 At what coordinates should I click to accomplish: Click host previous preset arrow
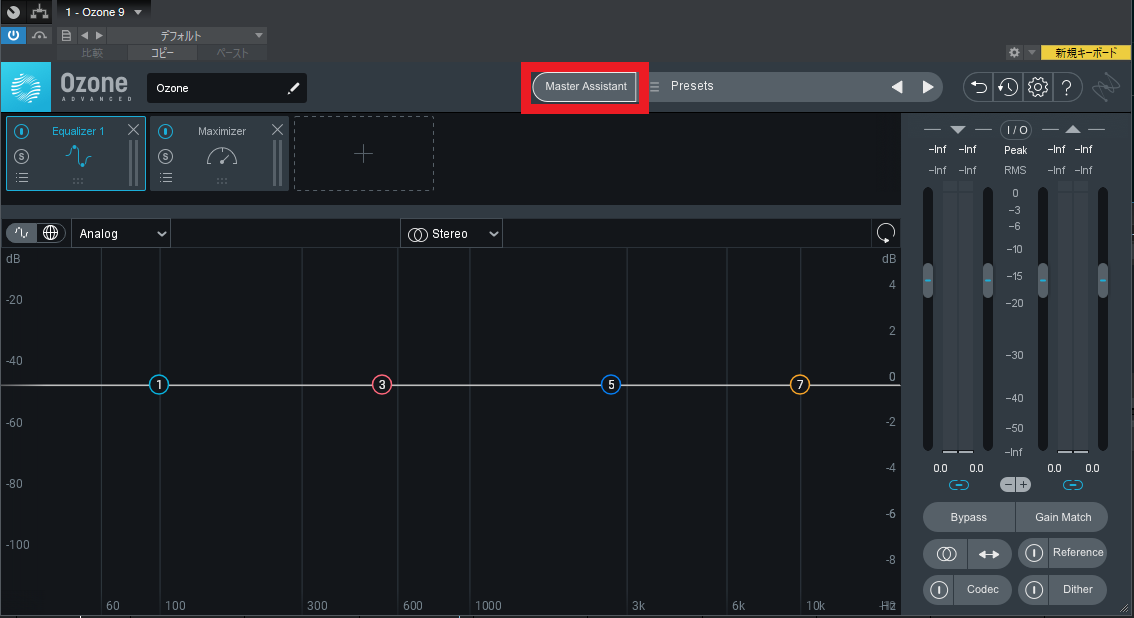point(85,35)
